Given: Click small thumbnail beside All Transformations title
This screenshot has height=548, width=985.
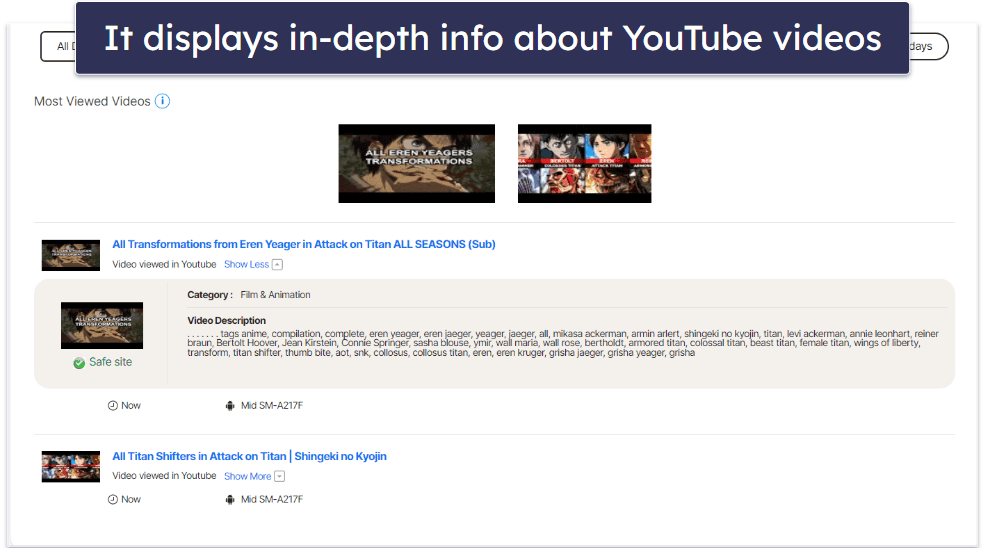Looking at the screenshot, I should [71, 255].
